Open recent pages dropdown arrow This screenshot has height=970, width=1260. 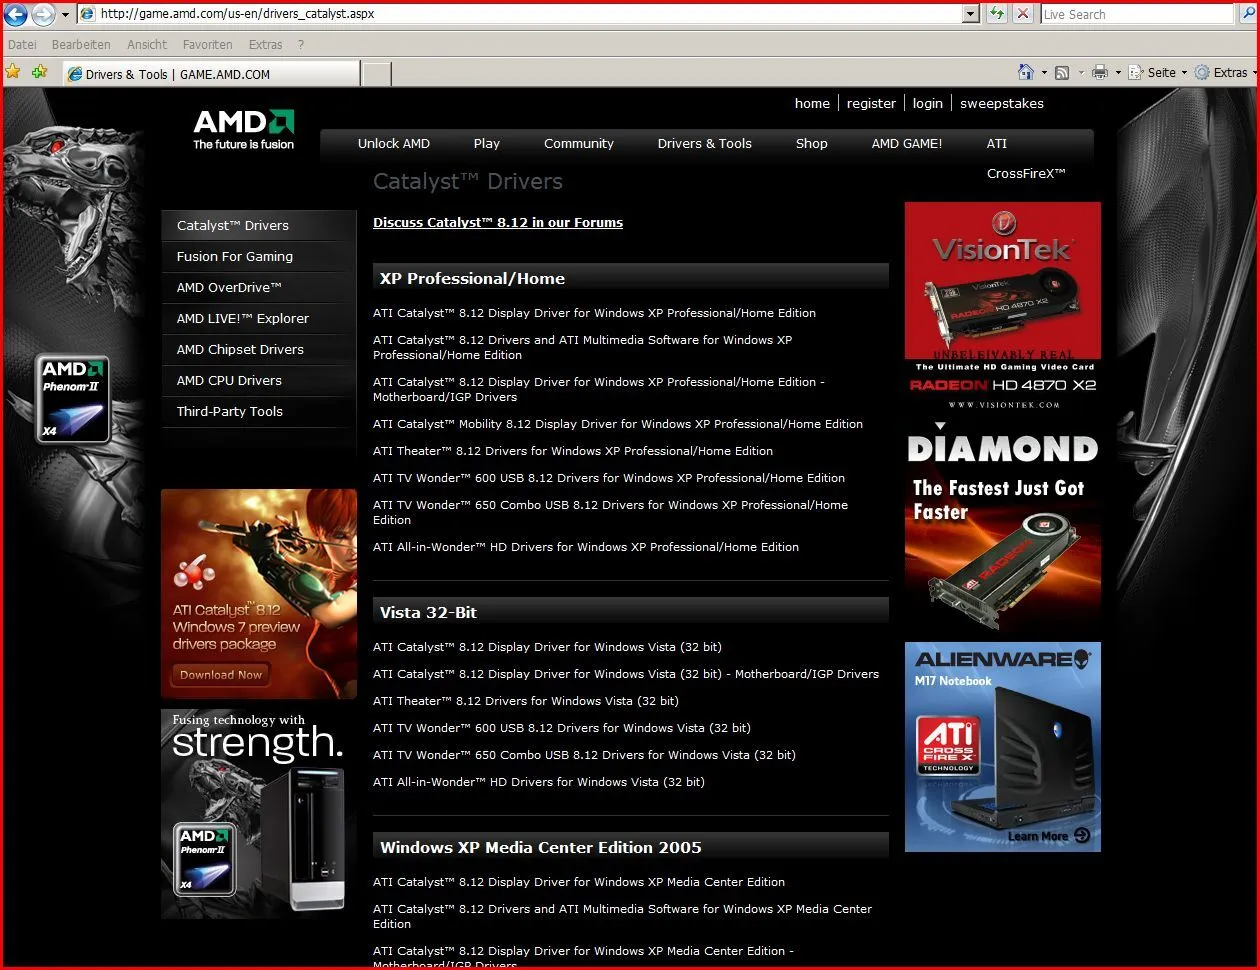point(66,14)
